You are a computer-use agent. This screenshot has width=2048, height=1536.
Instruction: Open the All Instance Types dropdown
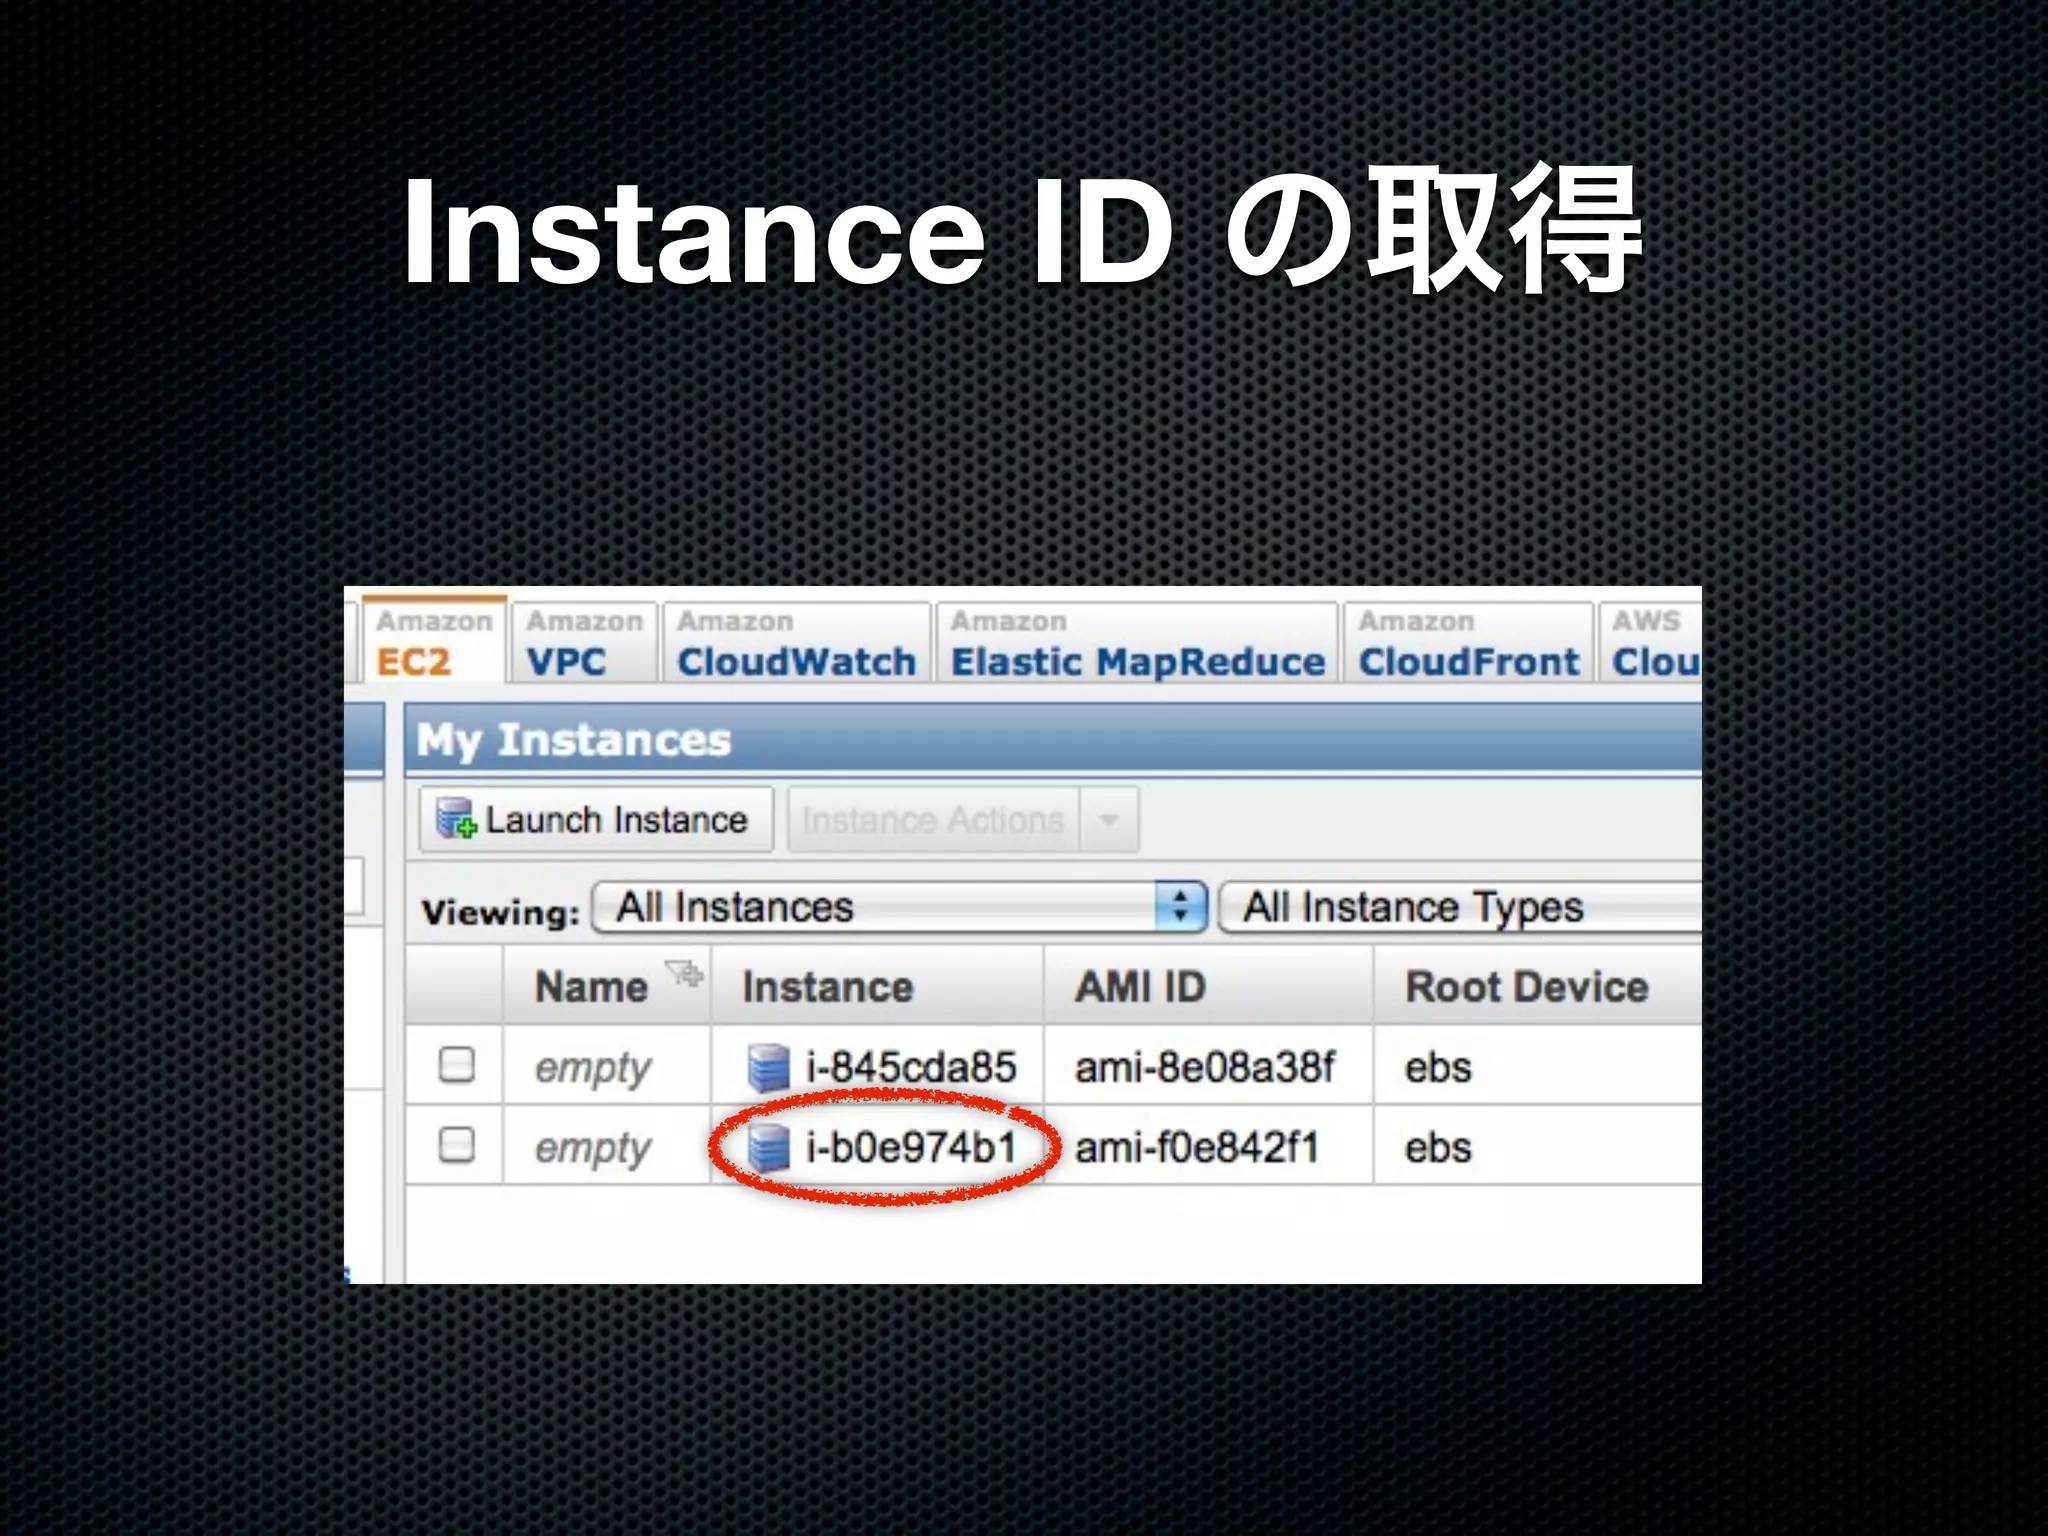coord(1460,908)
